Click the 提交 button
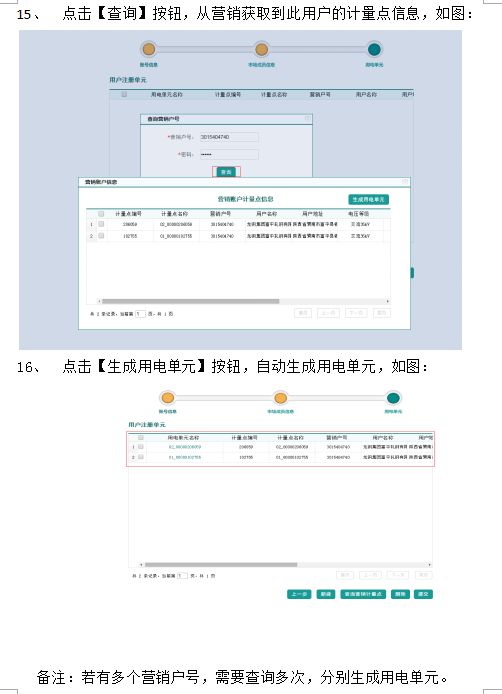The height and width of the screenshot is (694, 502). point(423,594)
